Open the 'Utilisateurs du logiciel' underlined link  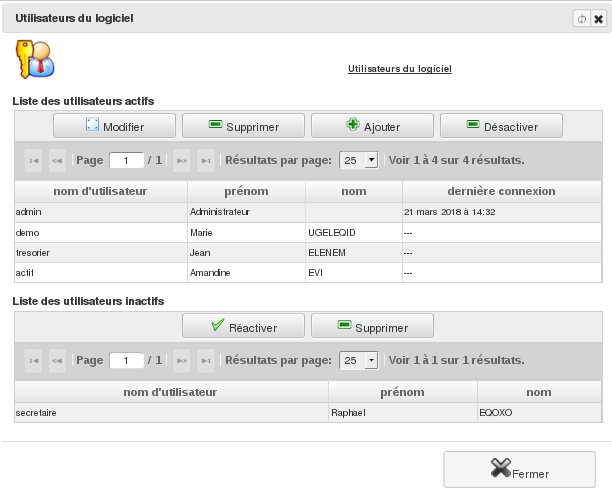click(400, 69)
